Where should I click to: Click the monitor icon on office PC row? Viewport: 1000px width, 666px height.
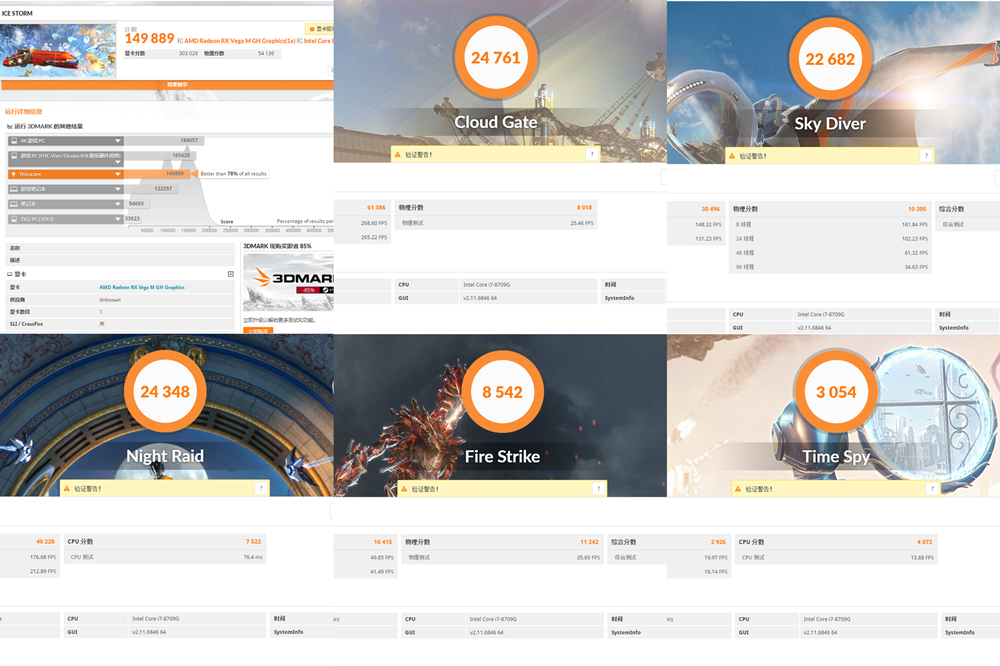point(13,219)
